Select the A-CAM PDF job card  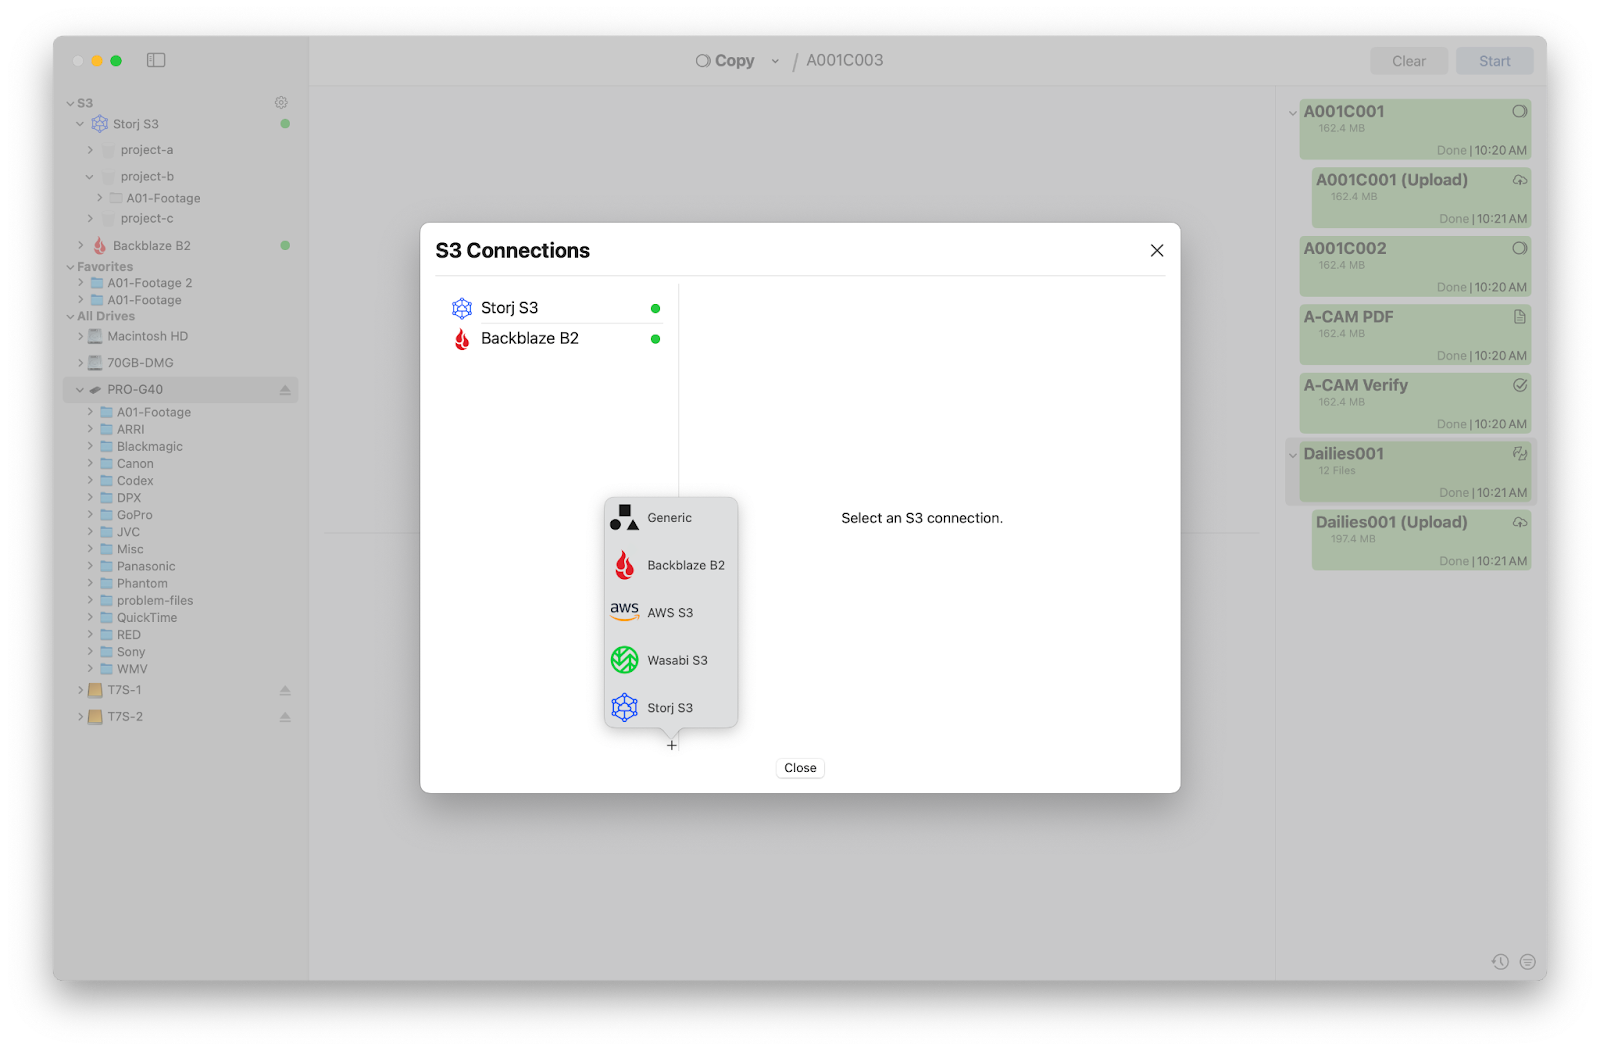coord(1415,335)
